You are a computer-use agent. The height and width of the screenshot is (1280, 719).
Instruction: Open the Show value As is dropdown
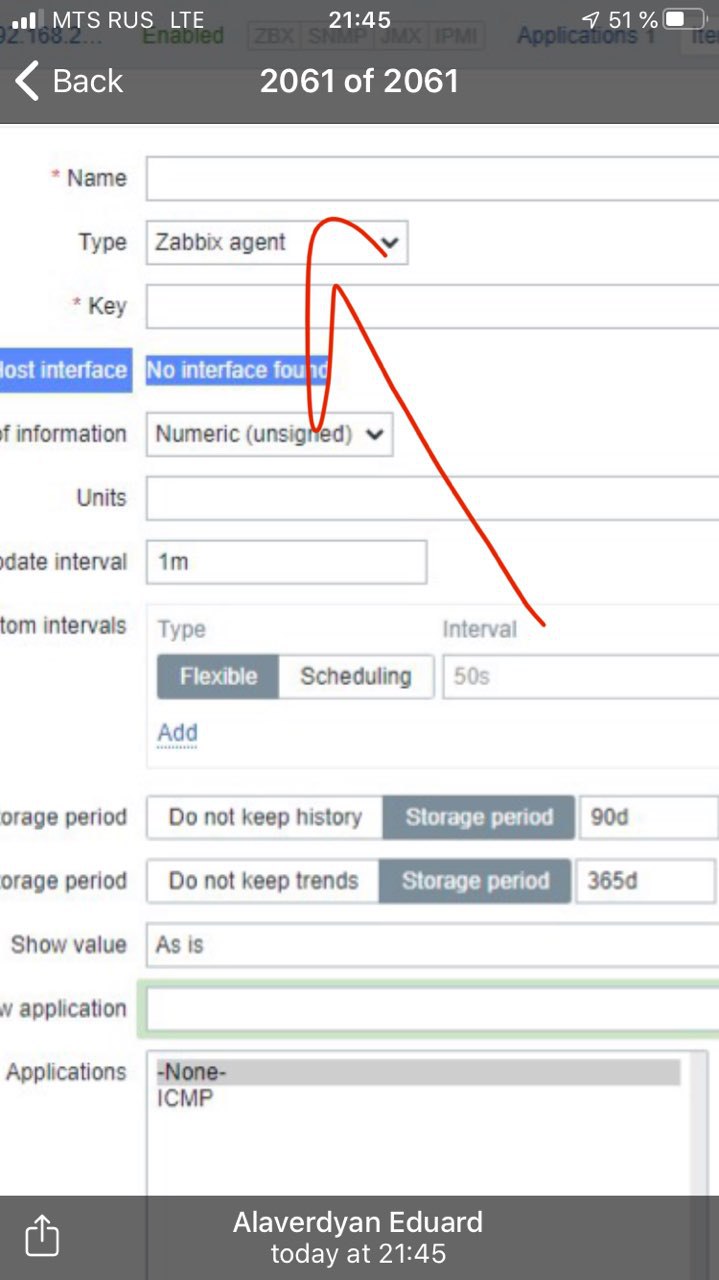tap(432, 945)
